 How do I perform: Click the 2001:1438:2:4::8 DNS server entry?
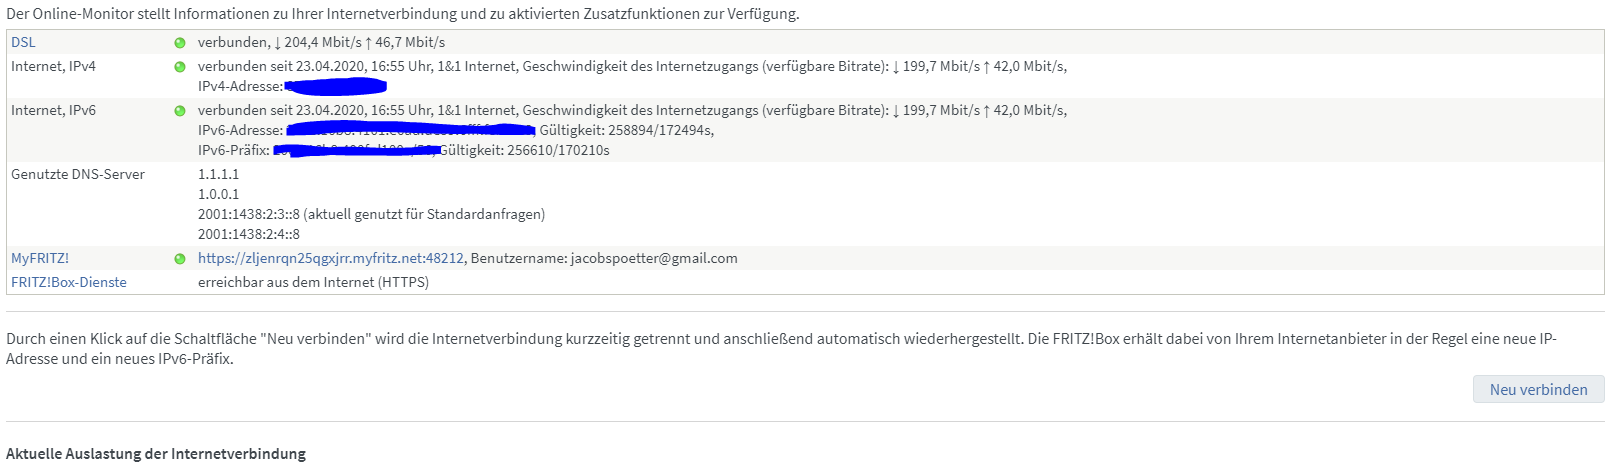click(x=249, y=234)
